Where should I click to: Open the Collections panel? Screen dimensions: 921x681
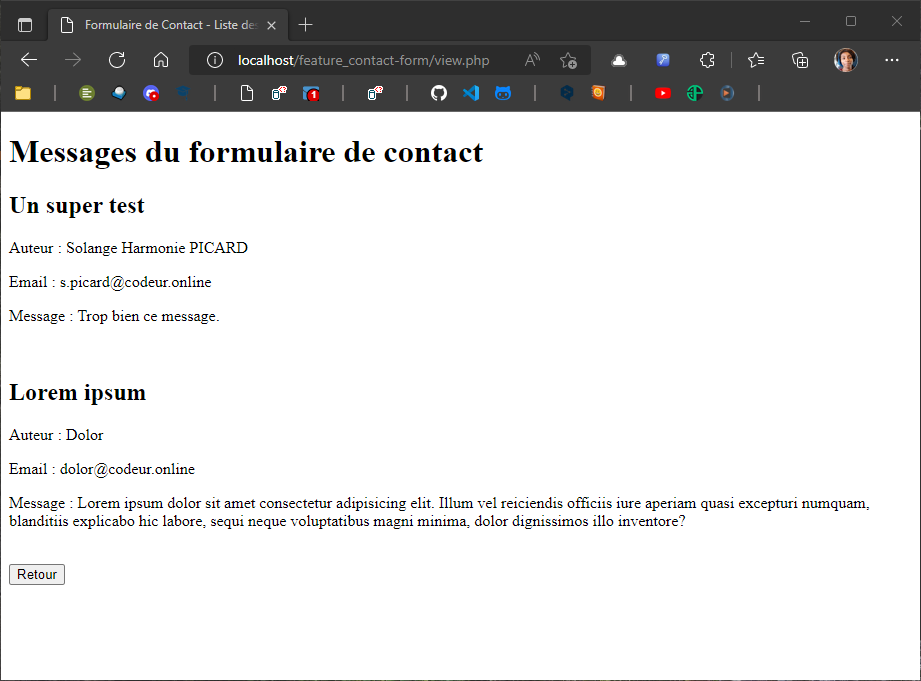point(800,60)
